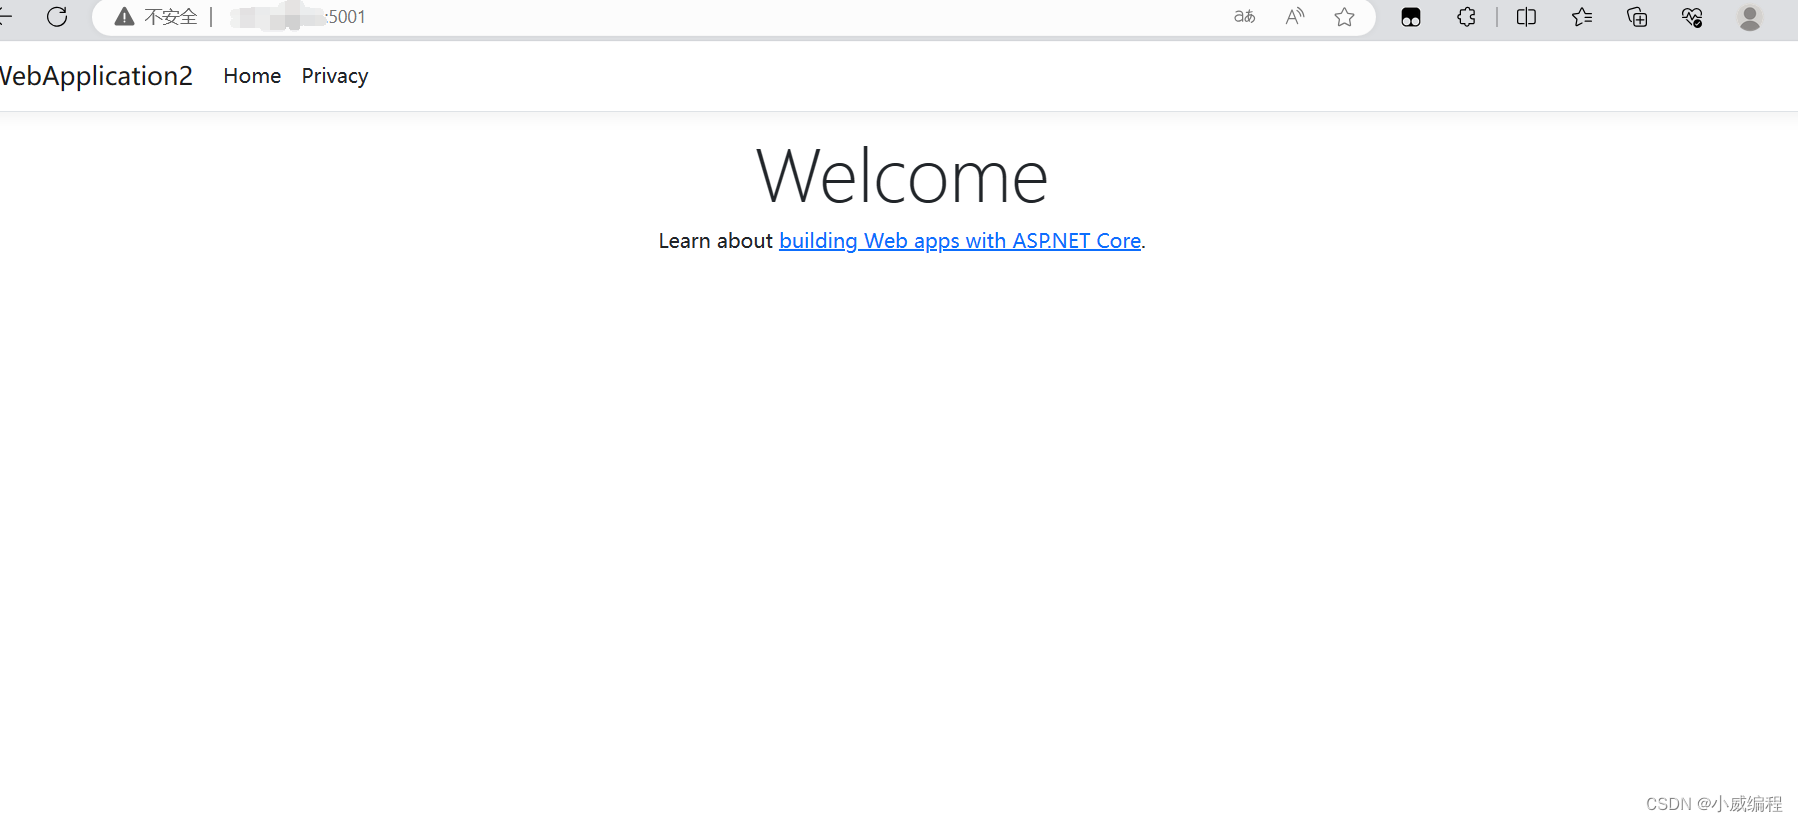Open the Collections icon
This screenshot has width=1798, height=822.
(x=1637, y=17)
